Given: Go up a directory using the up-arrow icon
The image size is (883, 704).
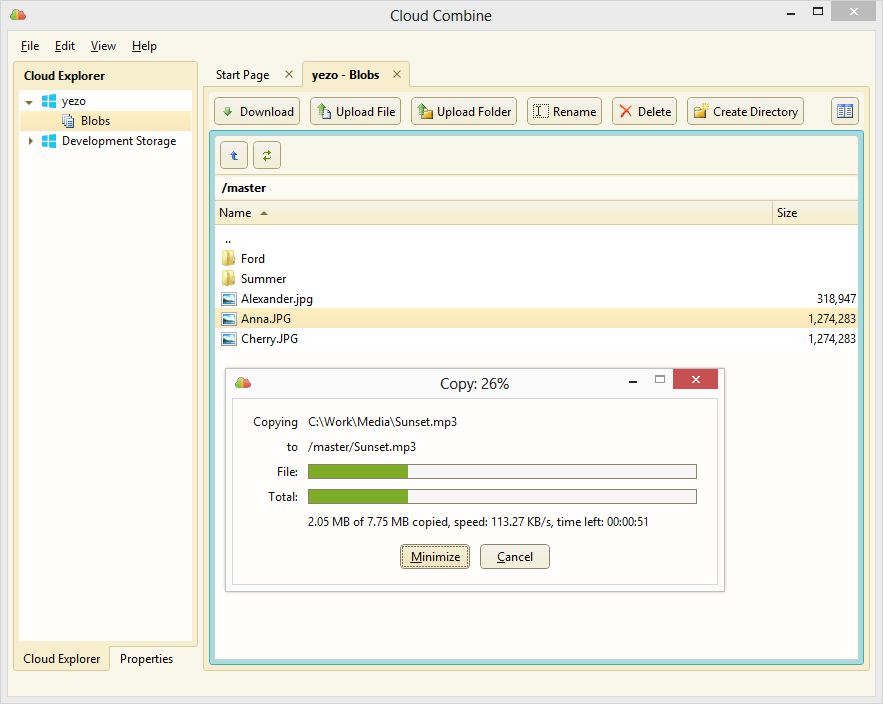Looking at the screenshot, I should 233,155.
